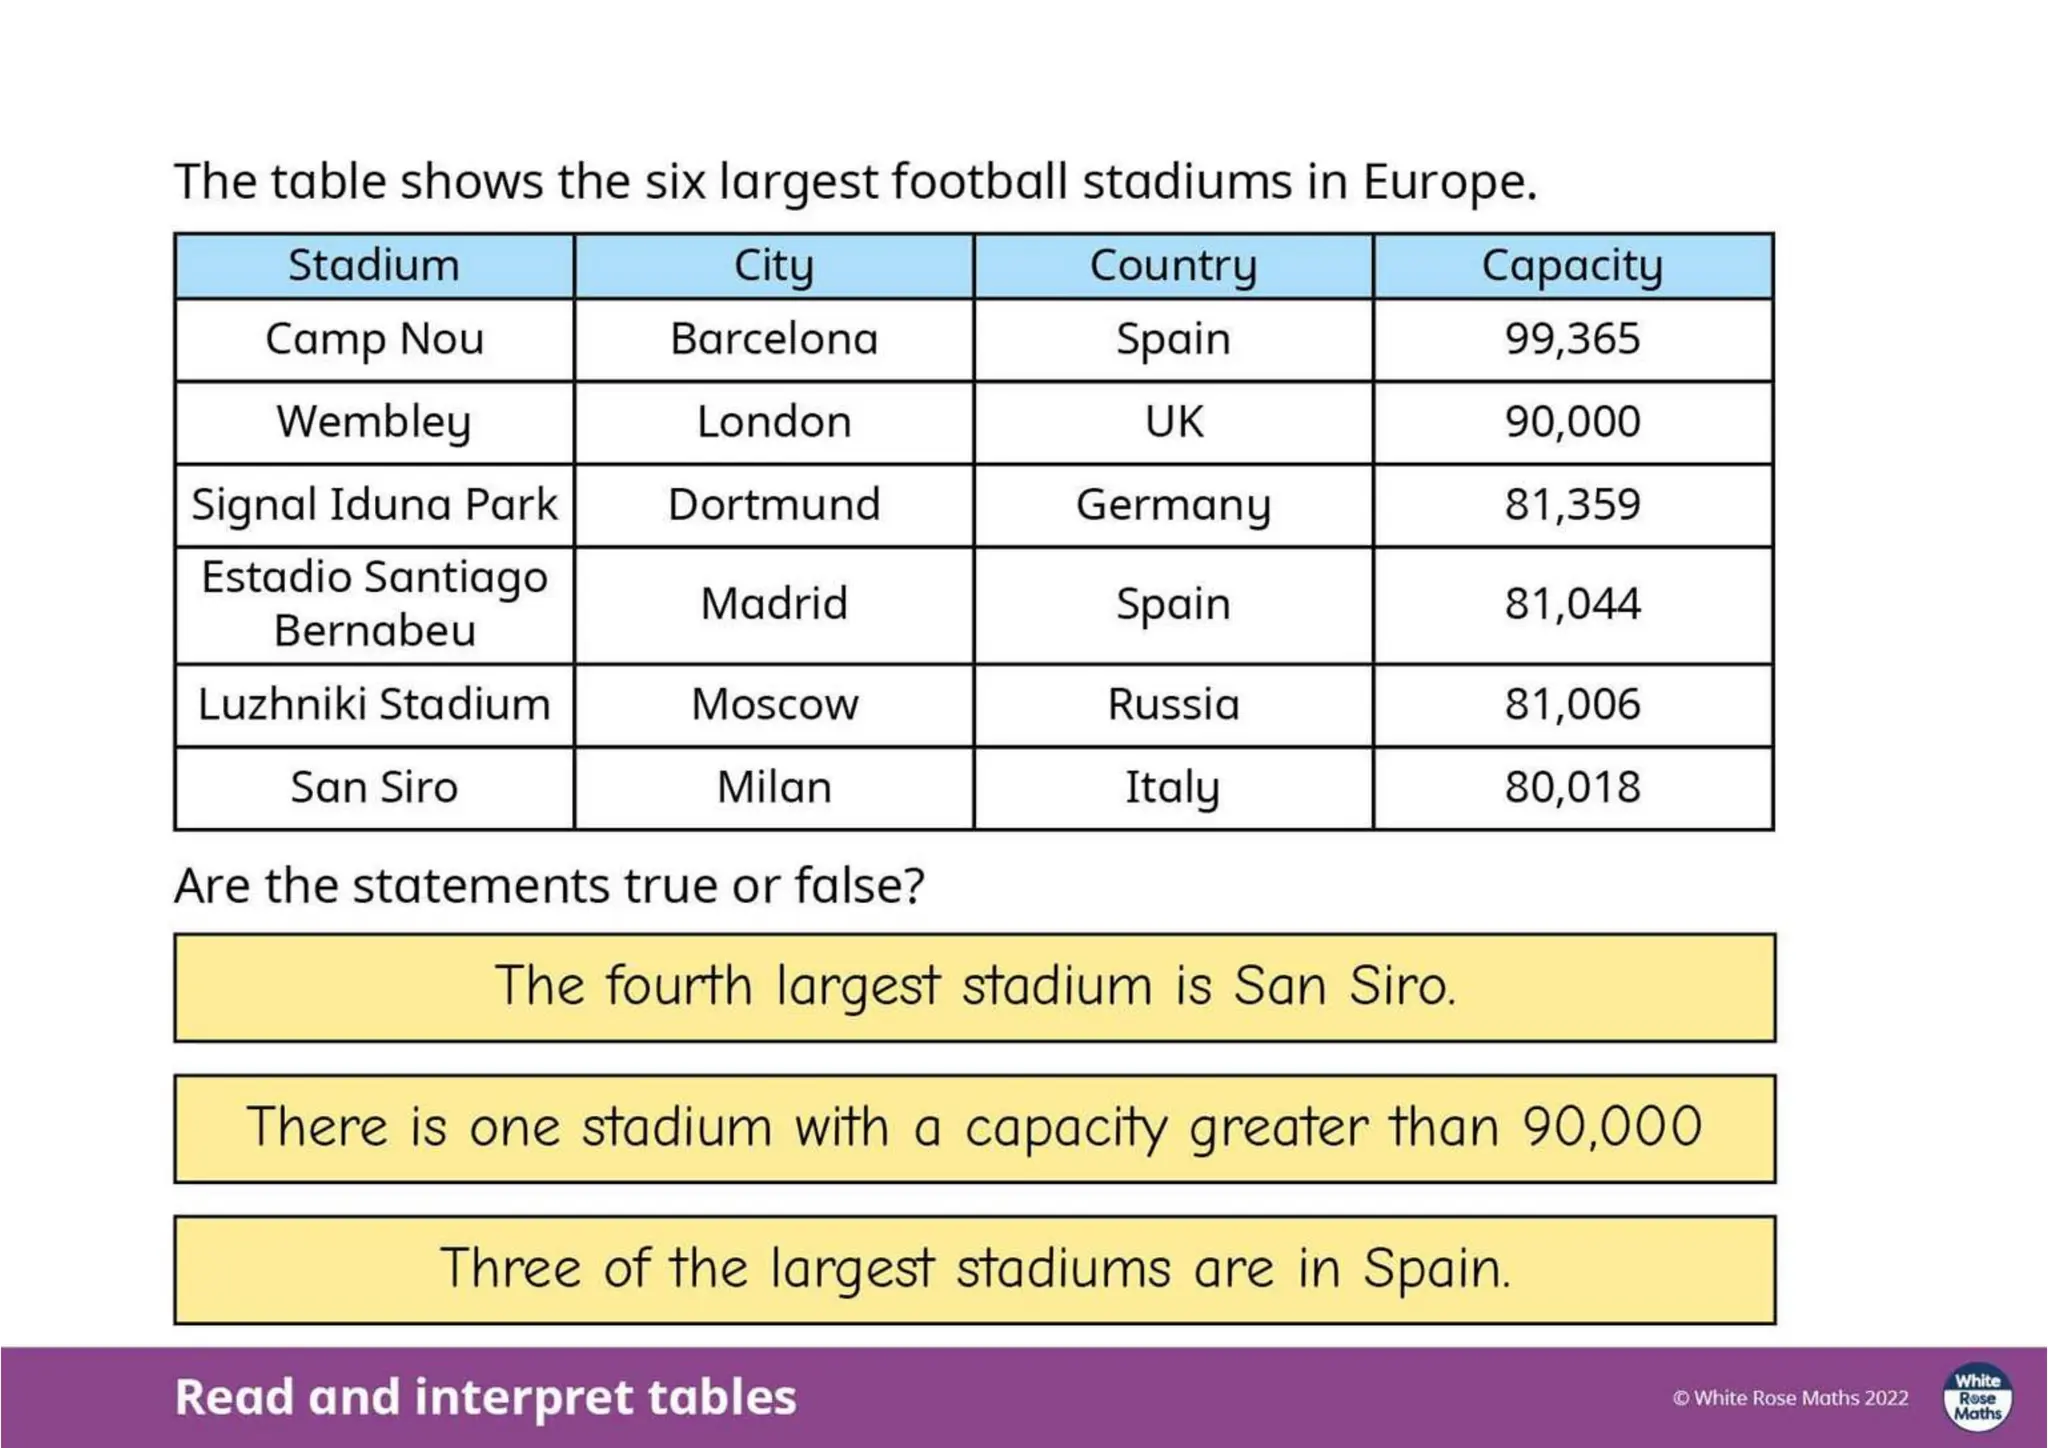The image size is (2048, 1448).
Task: Click the Luzhniki Stadium cell
Action: [374, 705]
